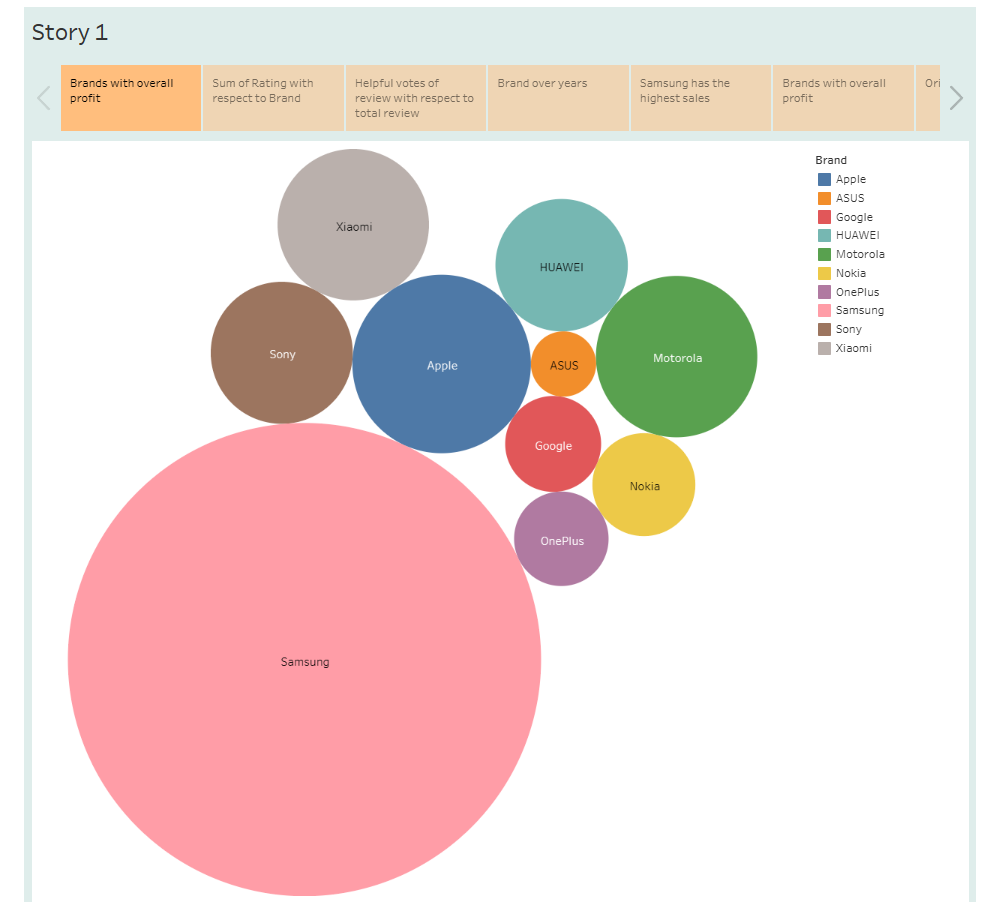This screenshot has width=983, height=902.
Task: Select the large Samsung bubble
Action: pyautogui.click(x=304, y=660)
